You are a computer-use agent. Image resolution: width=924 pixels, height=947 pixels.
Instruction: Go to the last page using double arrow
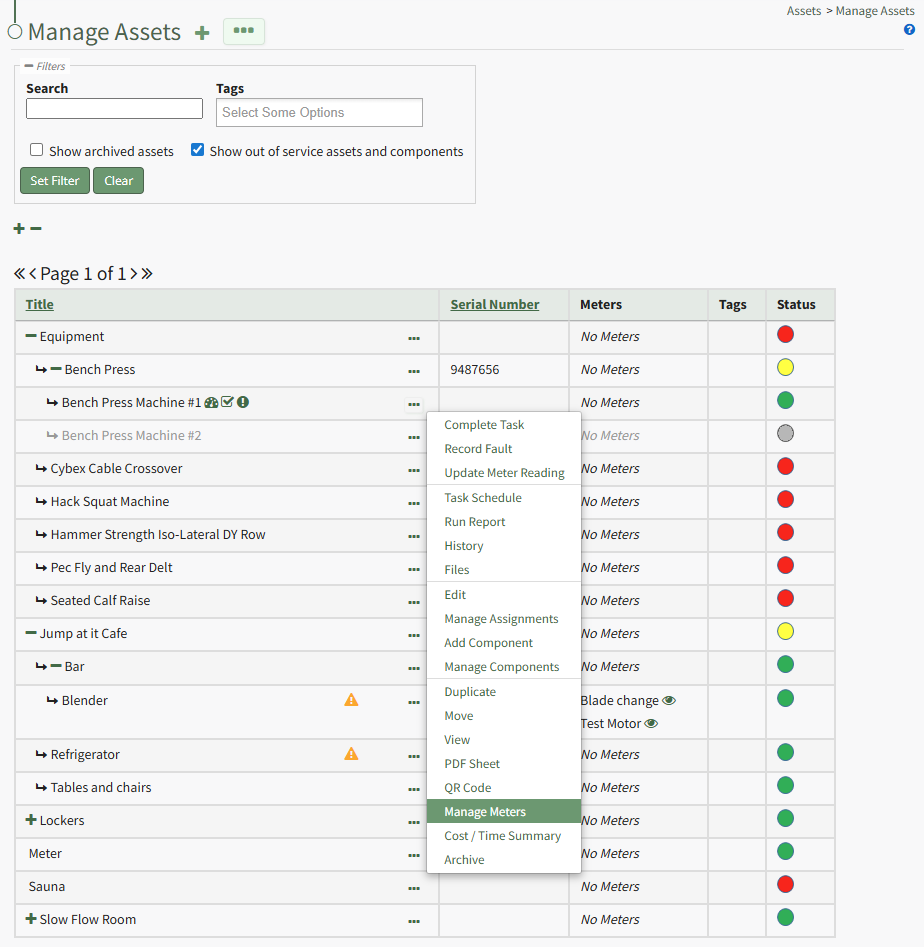pyautogui.click(x=147, y=273)
